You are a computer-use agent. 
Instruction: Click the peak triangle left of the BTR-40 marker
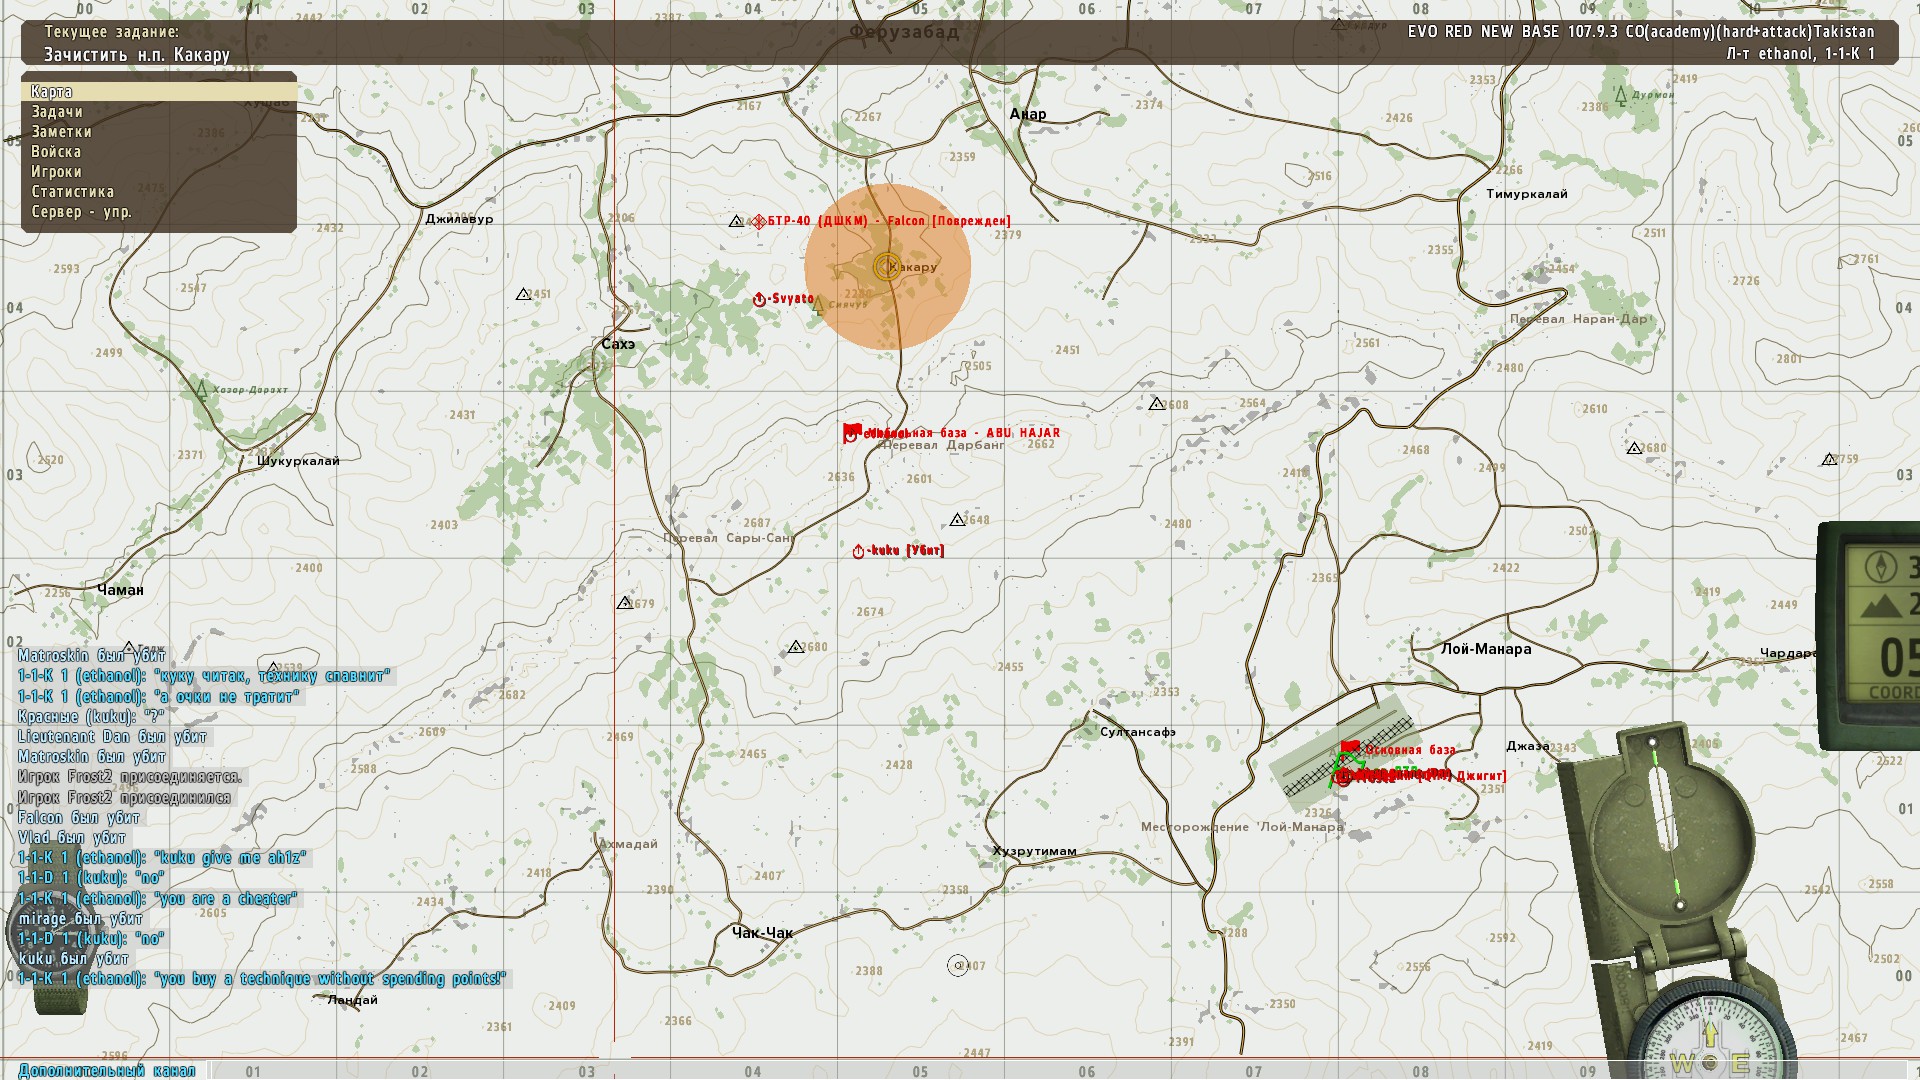point(736,222)
